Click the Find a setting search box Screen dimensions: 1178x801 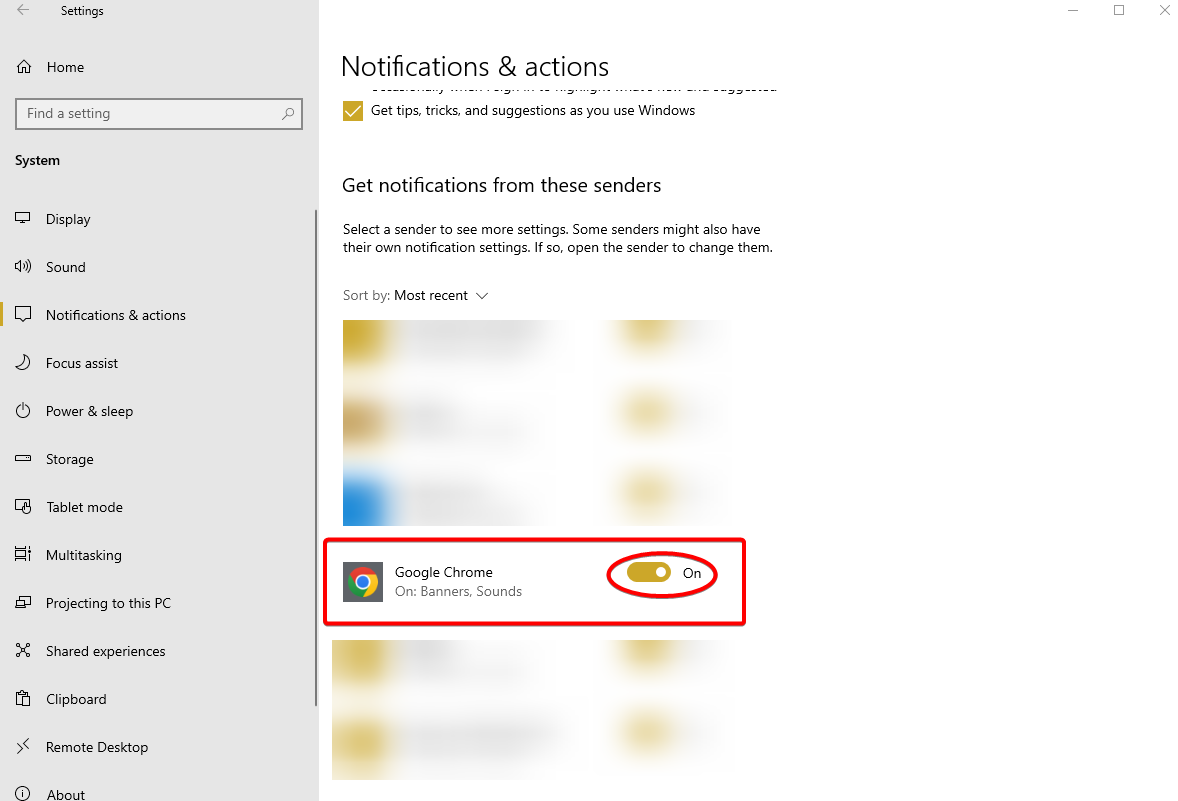(x=159, y=113)
